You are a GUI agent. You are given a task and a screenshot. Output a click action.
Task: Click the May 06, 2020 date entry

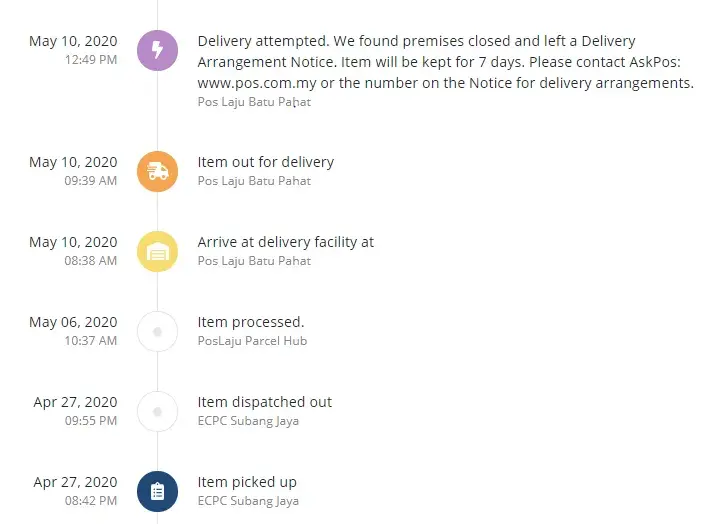point(73,322)
